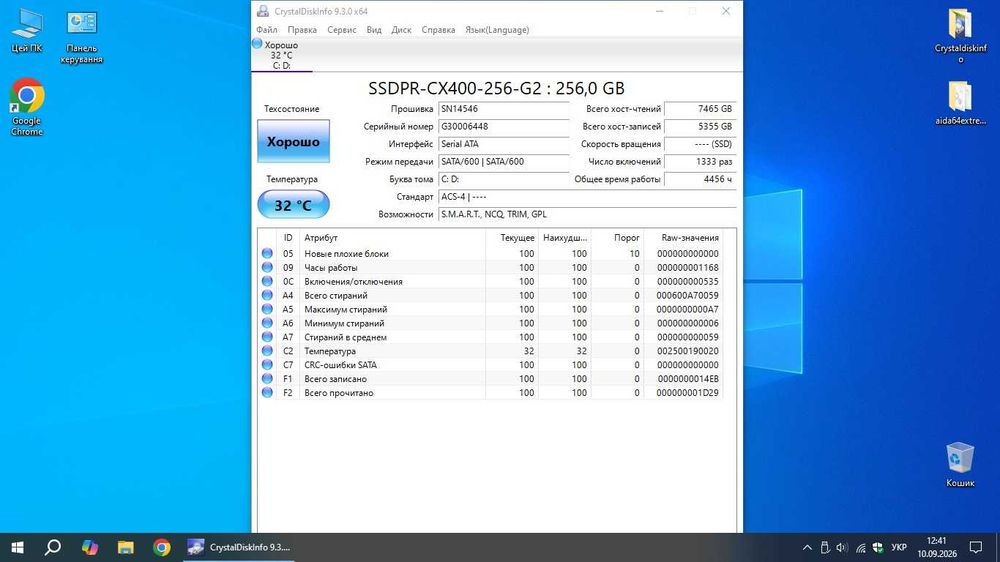Image resolution: width=1000 pixels, height=562 pixels.
Task: Open taskbar clock showing 12:41
Action: 937,547
